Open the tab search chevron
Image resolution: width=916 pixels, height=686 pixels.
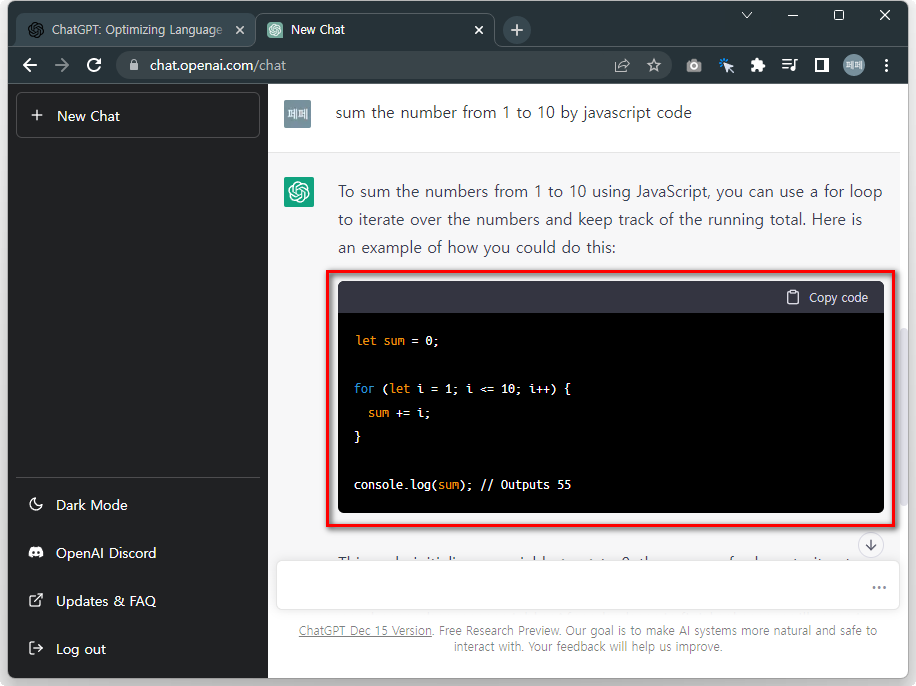pyautogui.click(x=747, y=15)
